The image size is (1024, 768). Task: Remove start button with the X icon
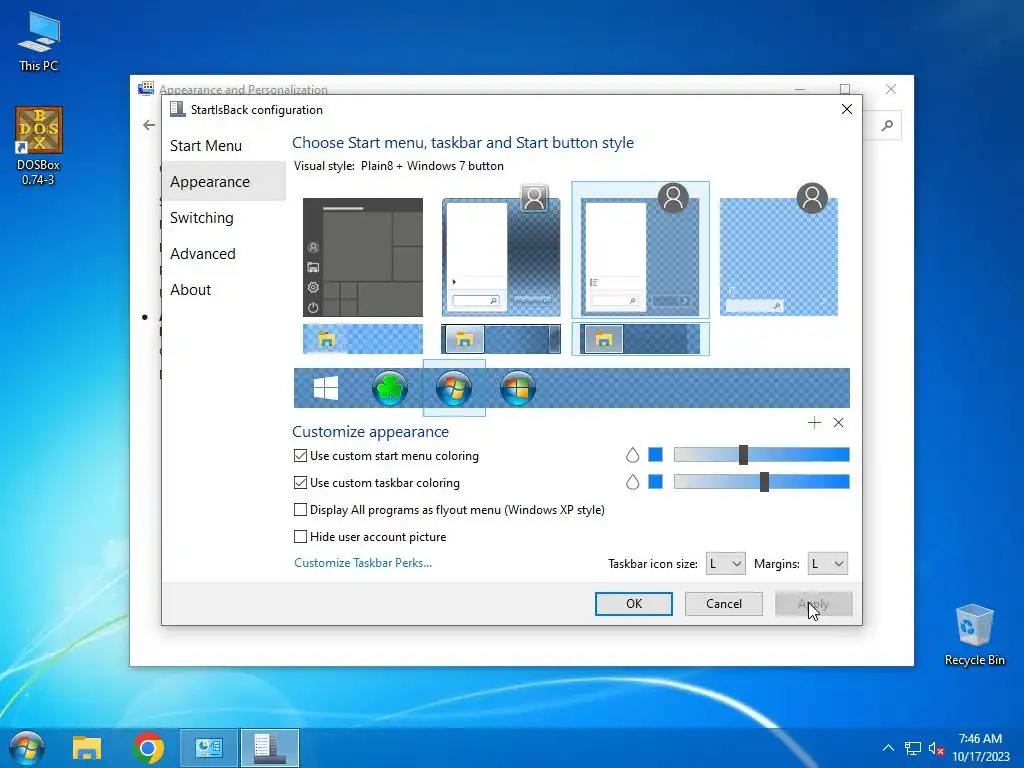(839, 423)
